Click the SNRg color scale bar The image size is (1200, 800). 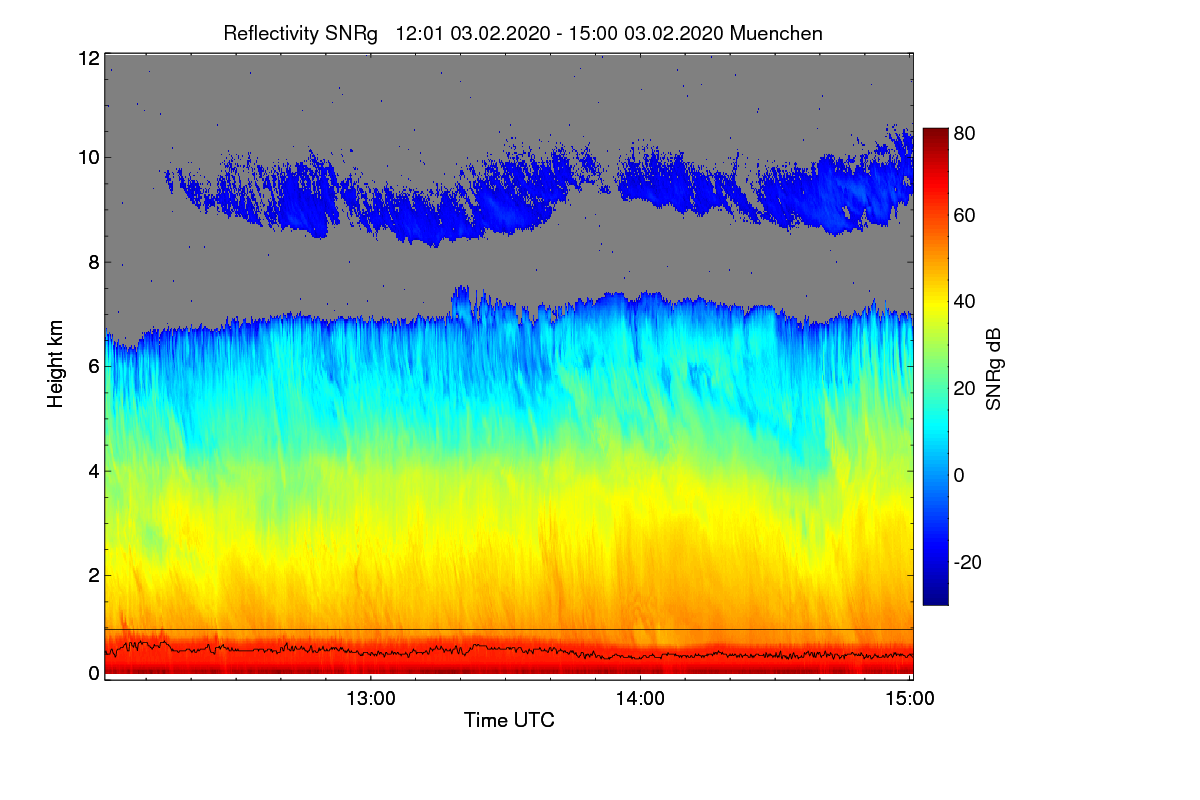coord(935,366)
